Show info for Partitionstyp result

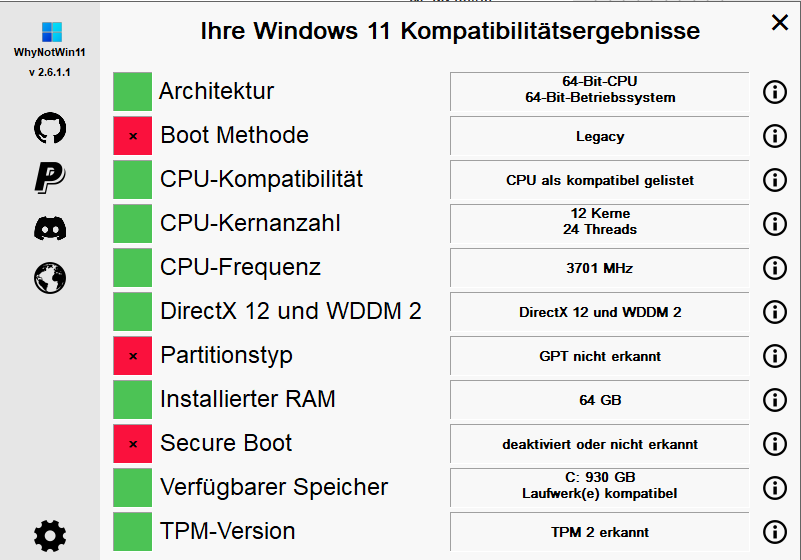775,356
